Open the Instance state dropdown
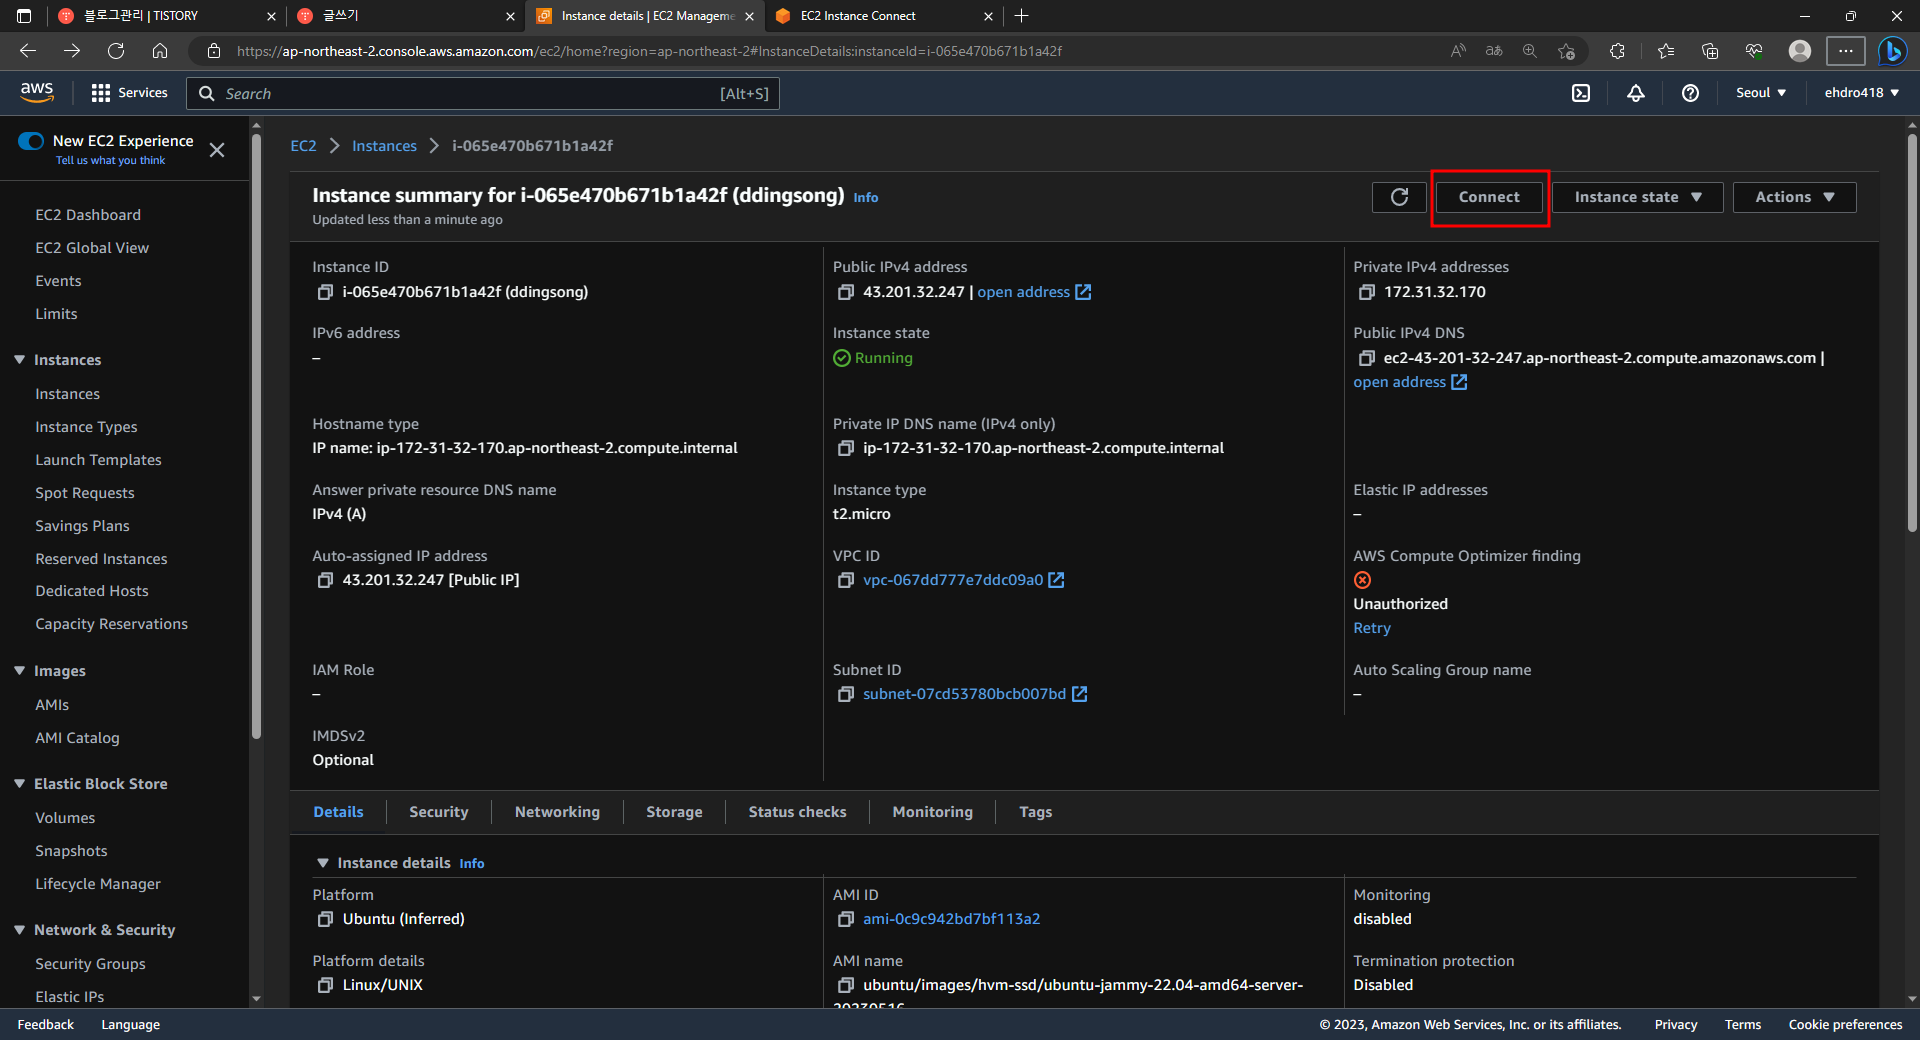Viewport: 1920px width, 1040px height. click(x=1637, y=197)
